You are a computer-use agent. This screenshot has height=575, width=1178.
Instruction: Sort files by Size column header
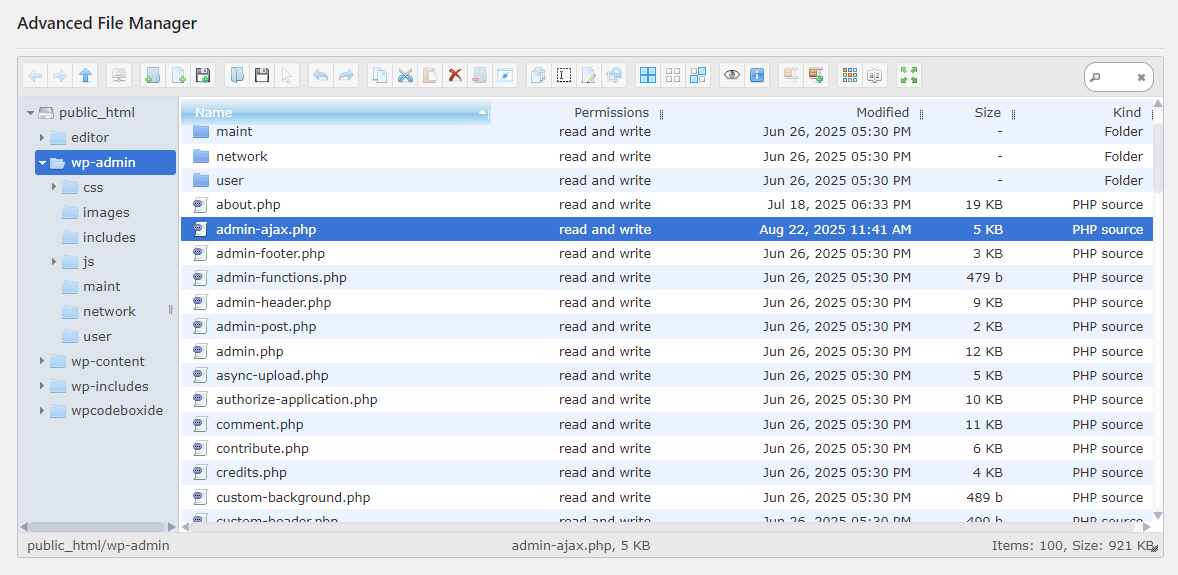coord(987,113)
